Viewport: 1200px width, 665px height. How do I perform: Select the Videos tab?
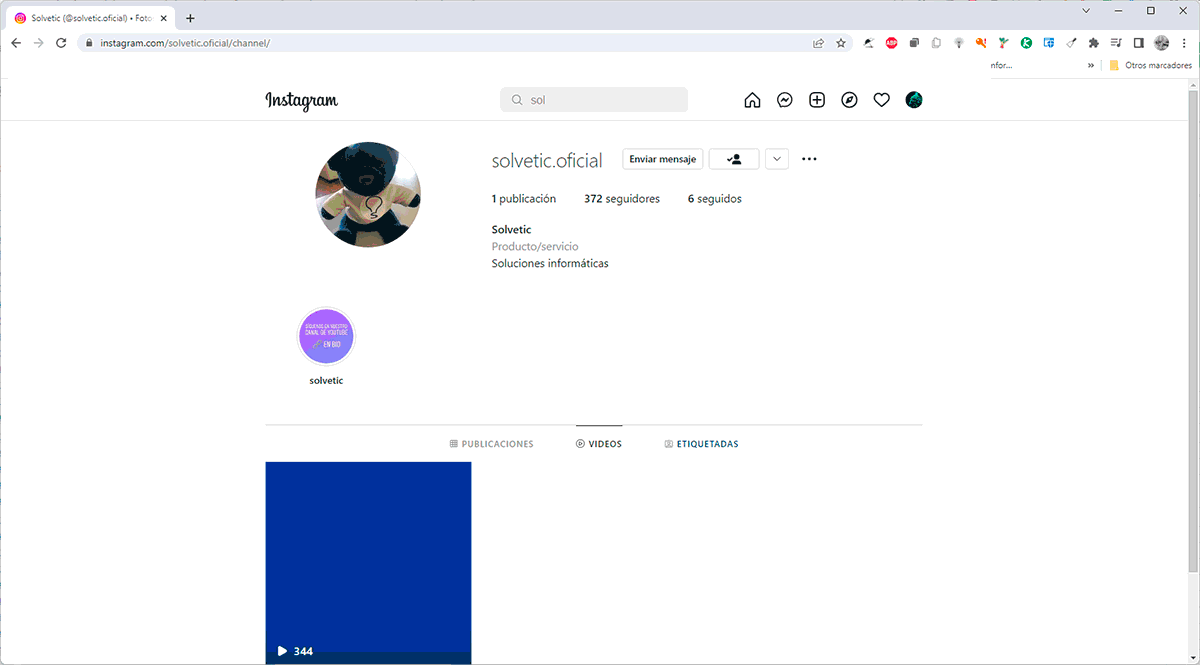pos(599,444)
